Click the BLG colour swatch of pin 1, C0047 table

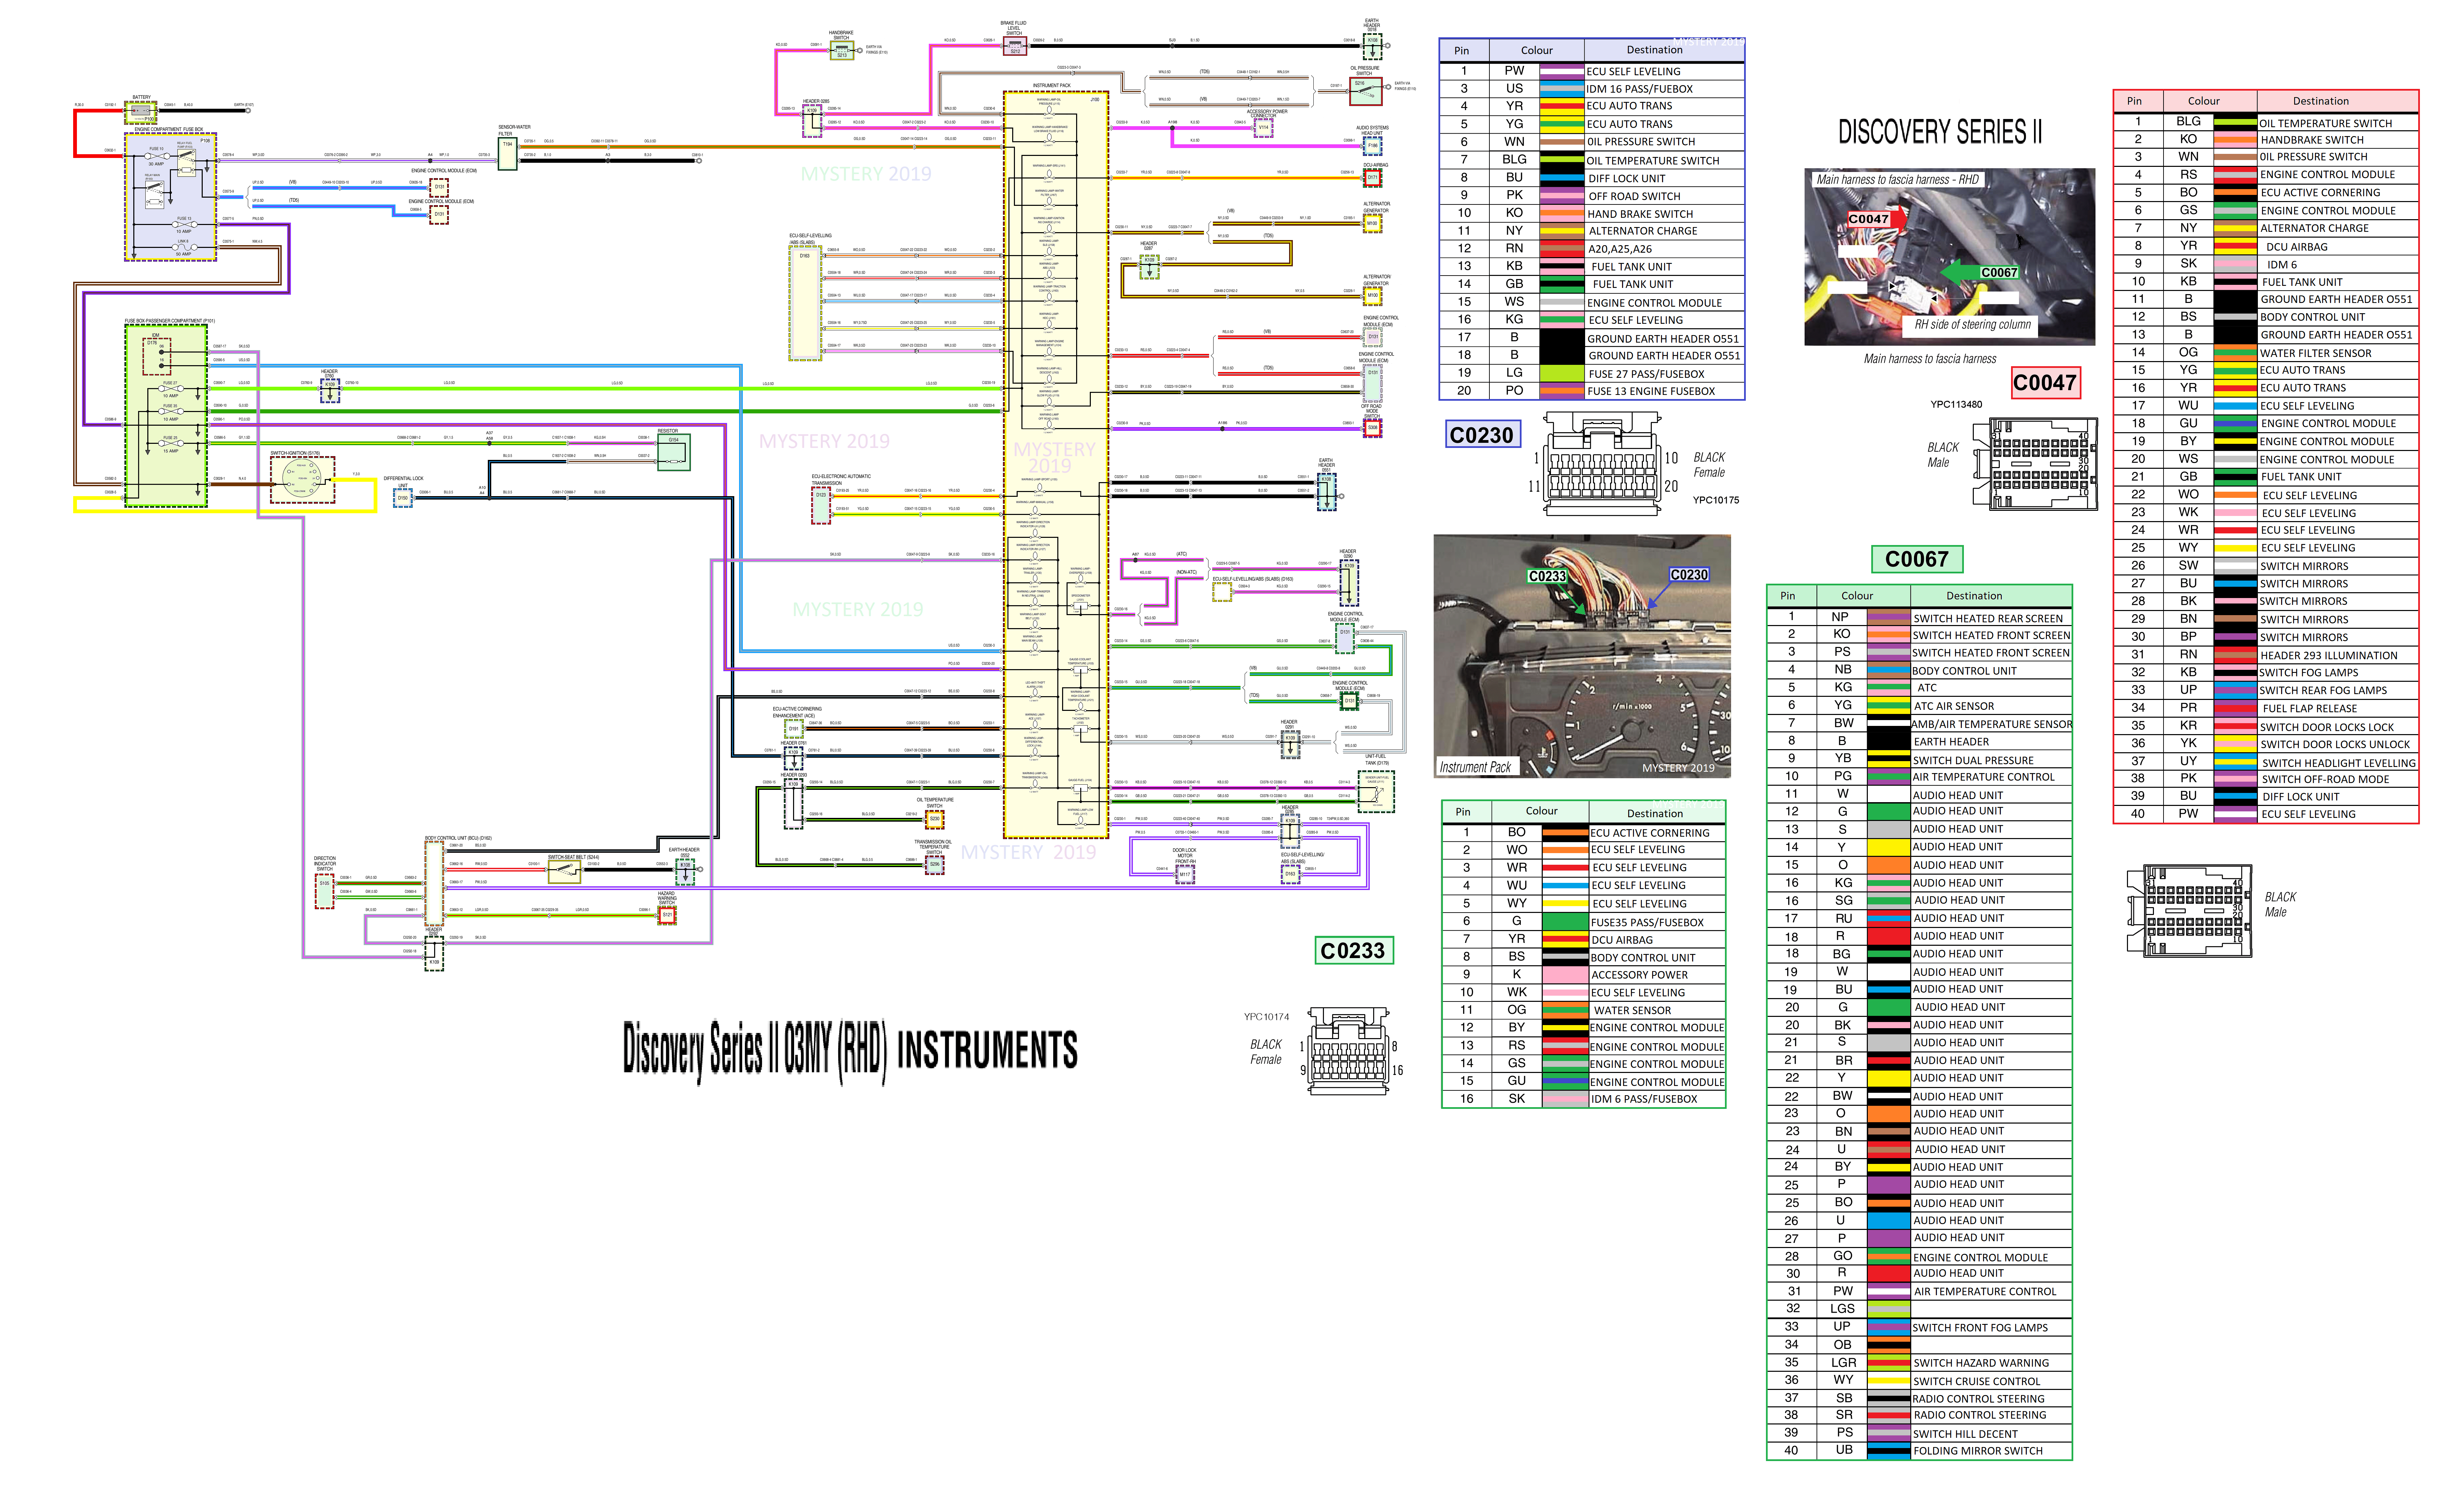(2235, 122)
